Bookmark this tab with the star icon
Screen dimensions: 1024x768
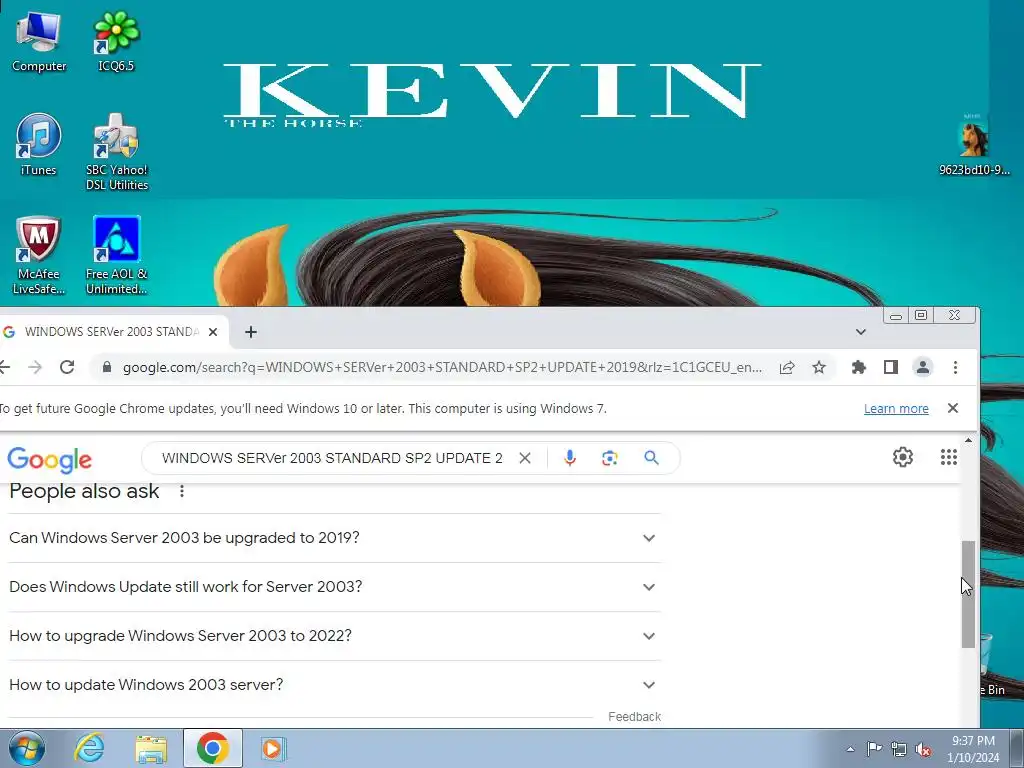[819, 367]
